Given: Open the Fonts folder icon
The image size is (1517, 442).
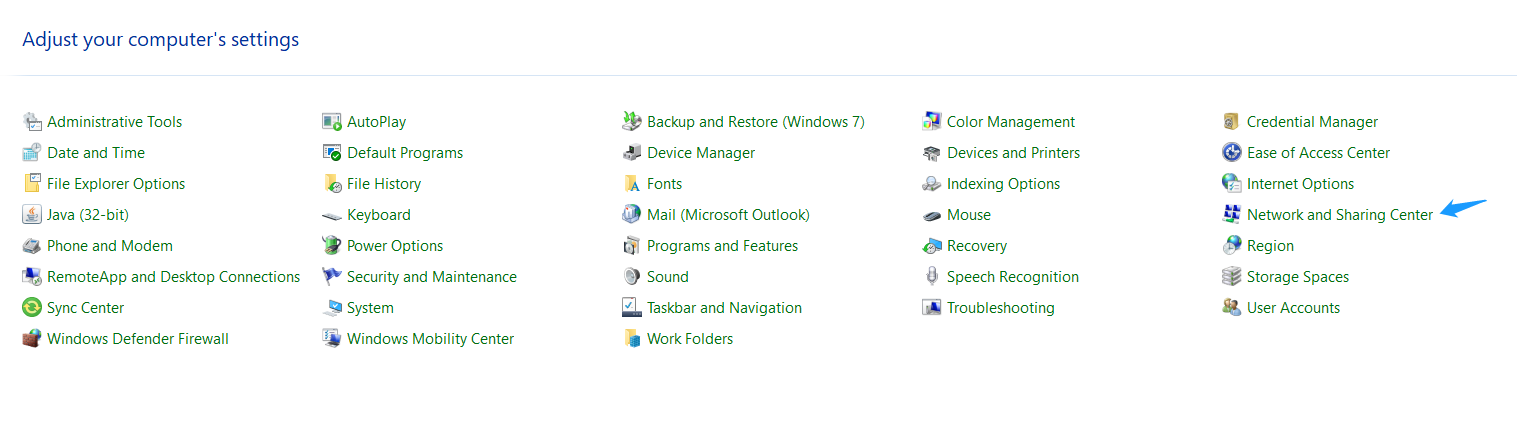Looking at the screenshot, I should (x=631, y=184).
